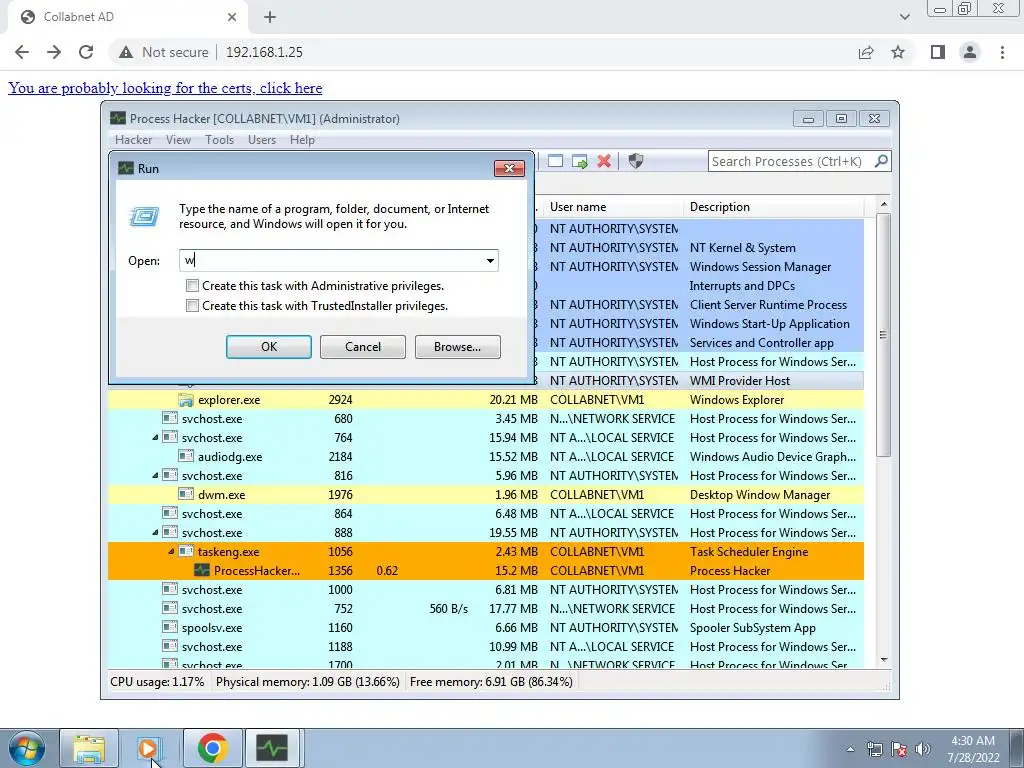Image resolution: width=1024 pixels, height=768 pixels.
Task: Click the taskbar clock showing 4:30 AM
Action: point(973,749)
